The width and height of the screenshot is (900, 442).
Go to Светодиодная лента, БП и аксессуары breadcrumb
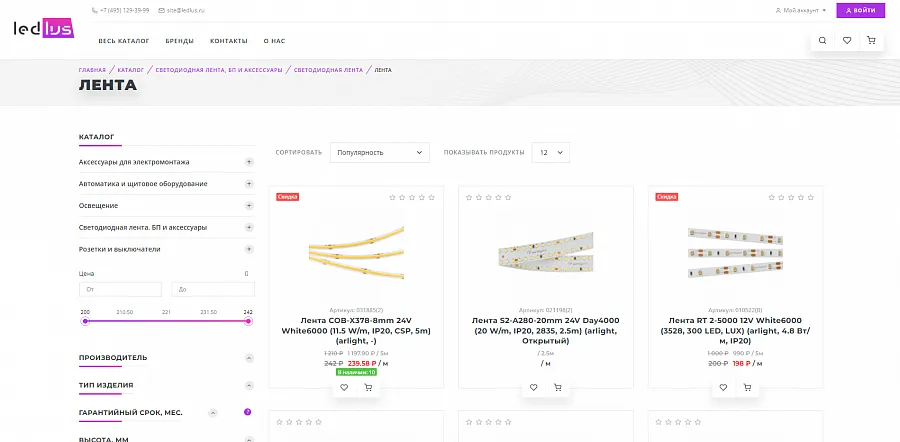tap(219, 70)
